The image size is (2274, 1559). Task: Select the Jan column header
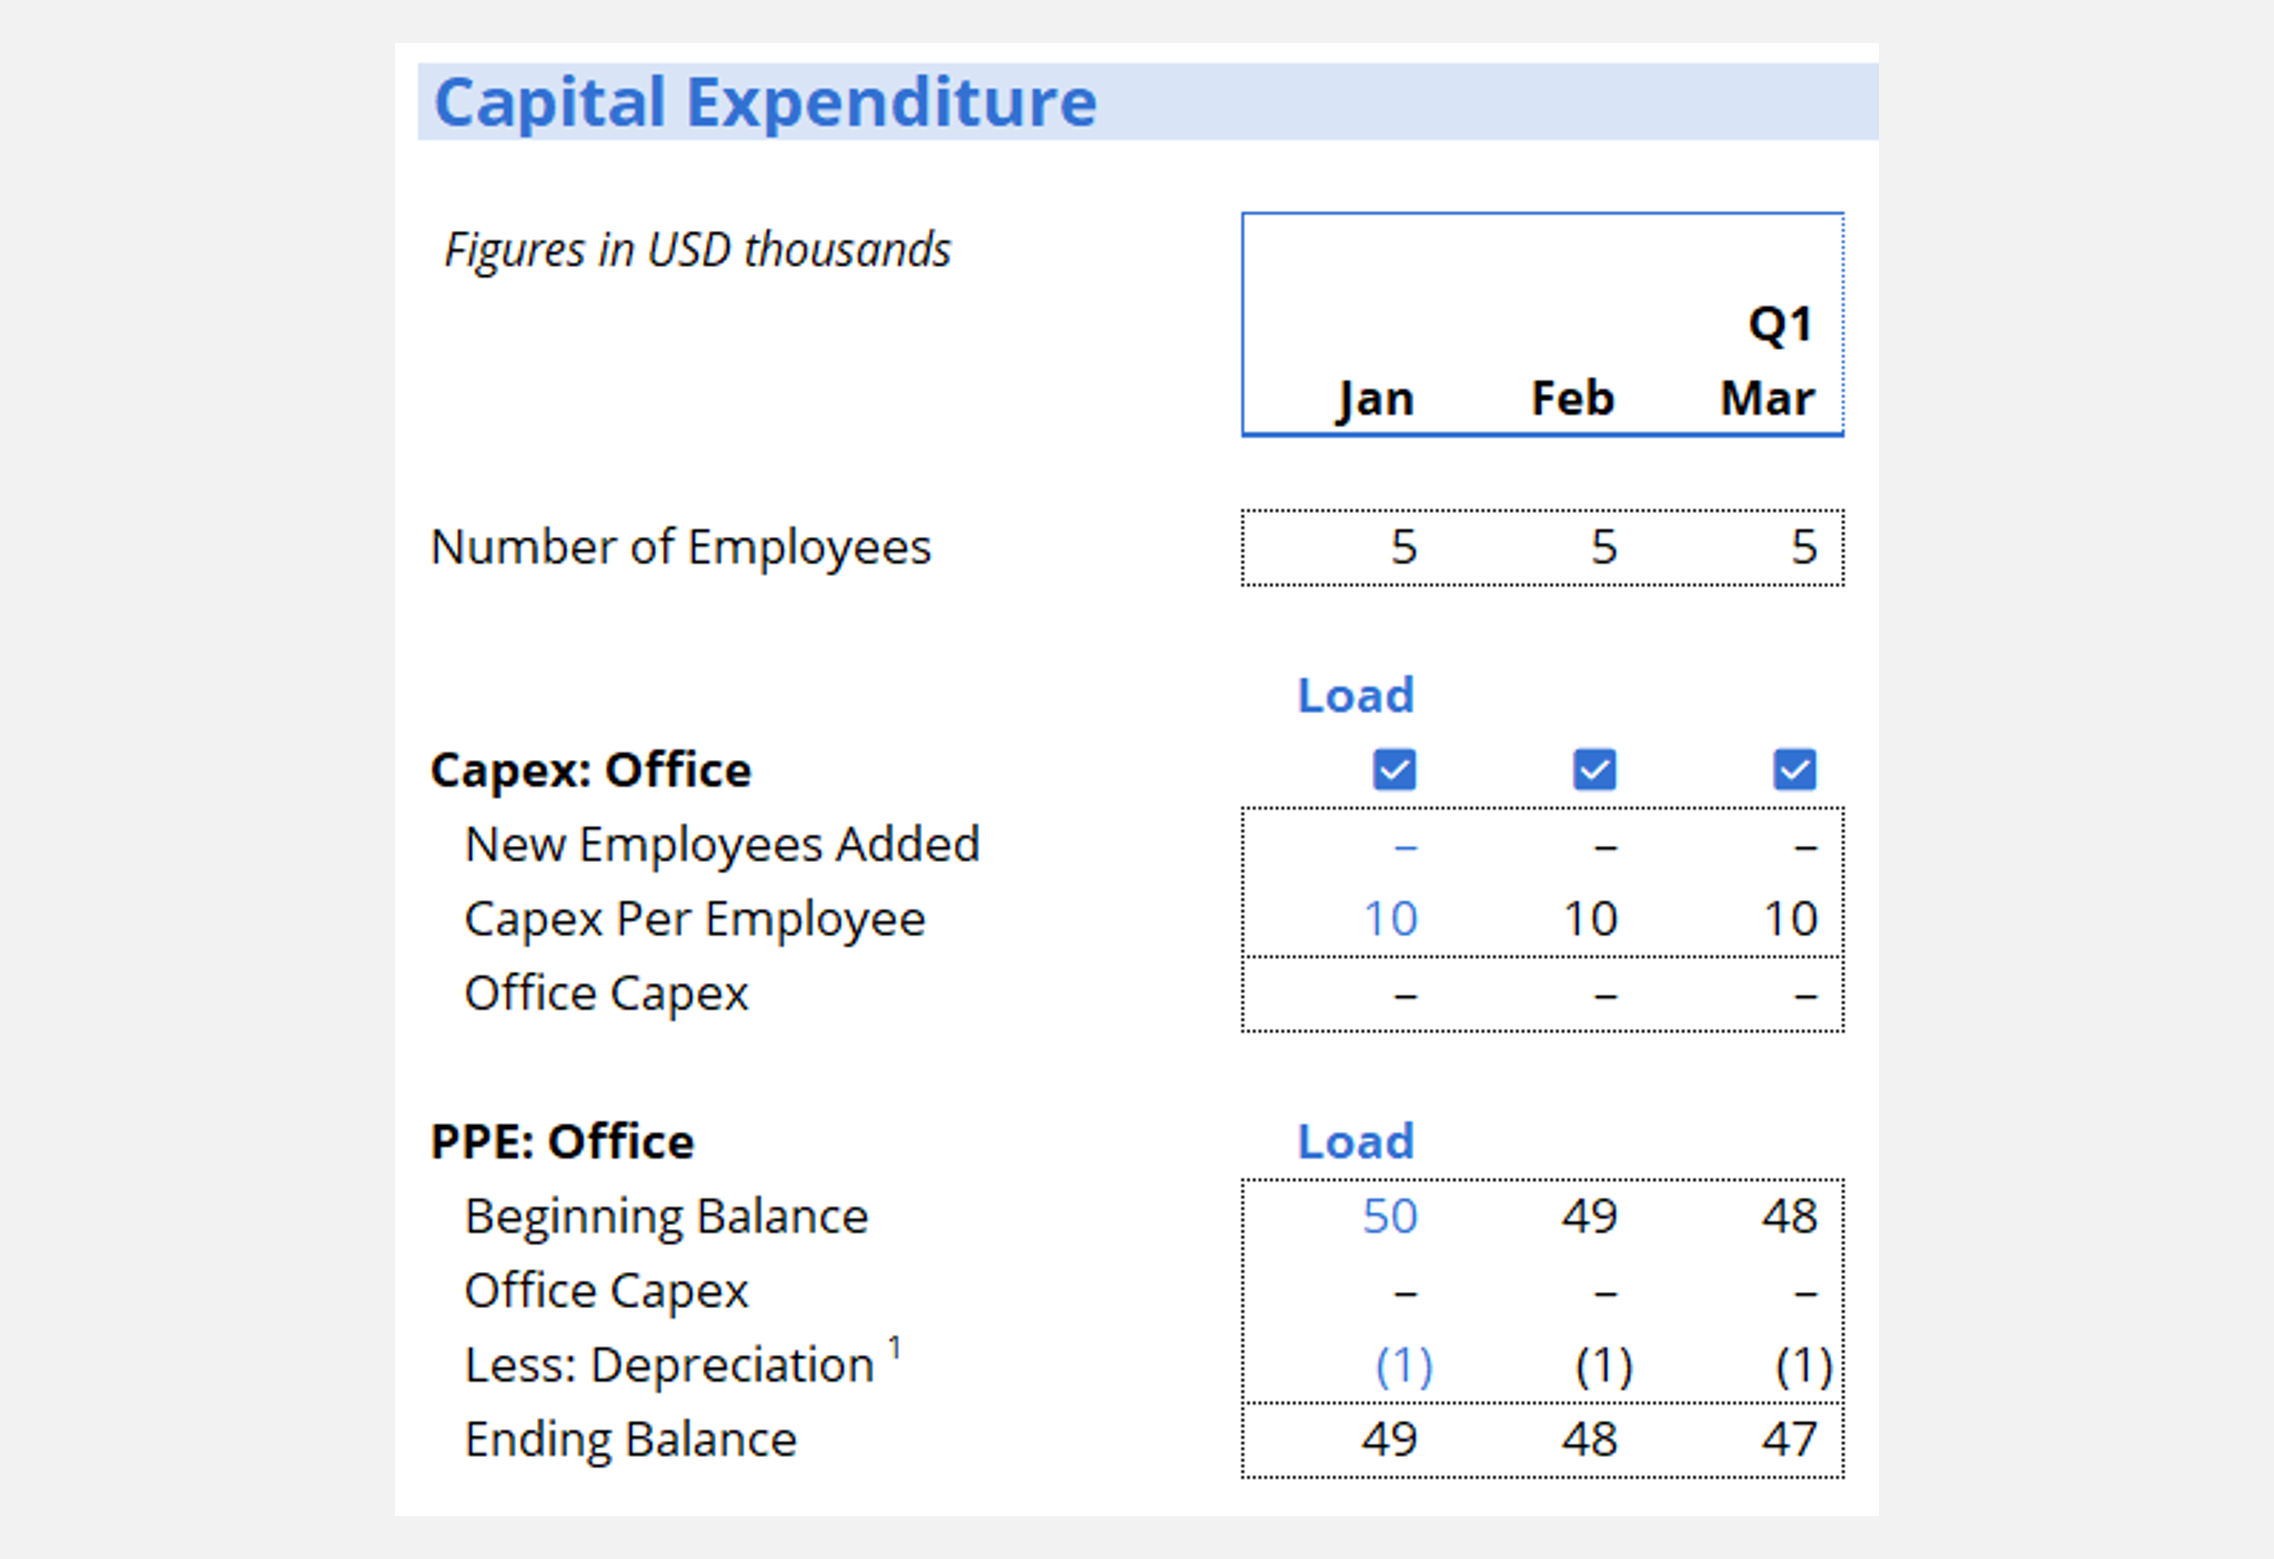tap(1376, 398)
